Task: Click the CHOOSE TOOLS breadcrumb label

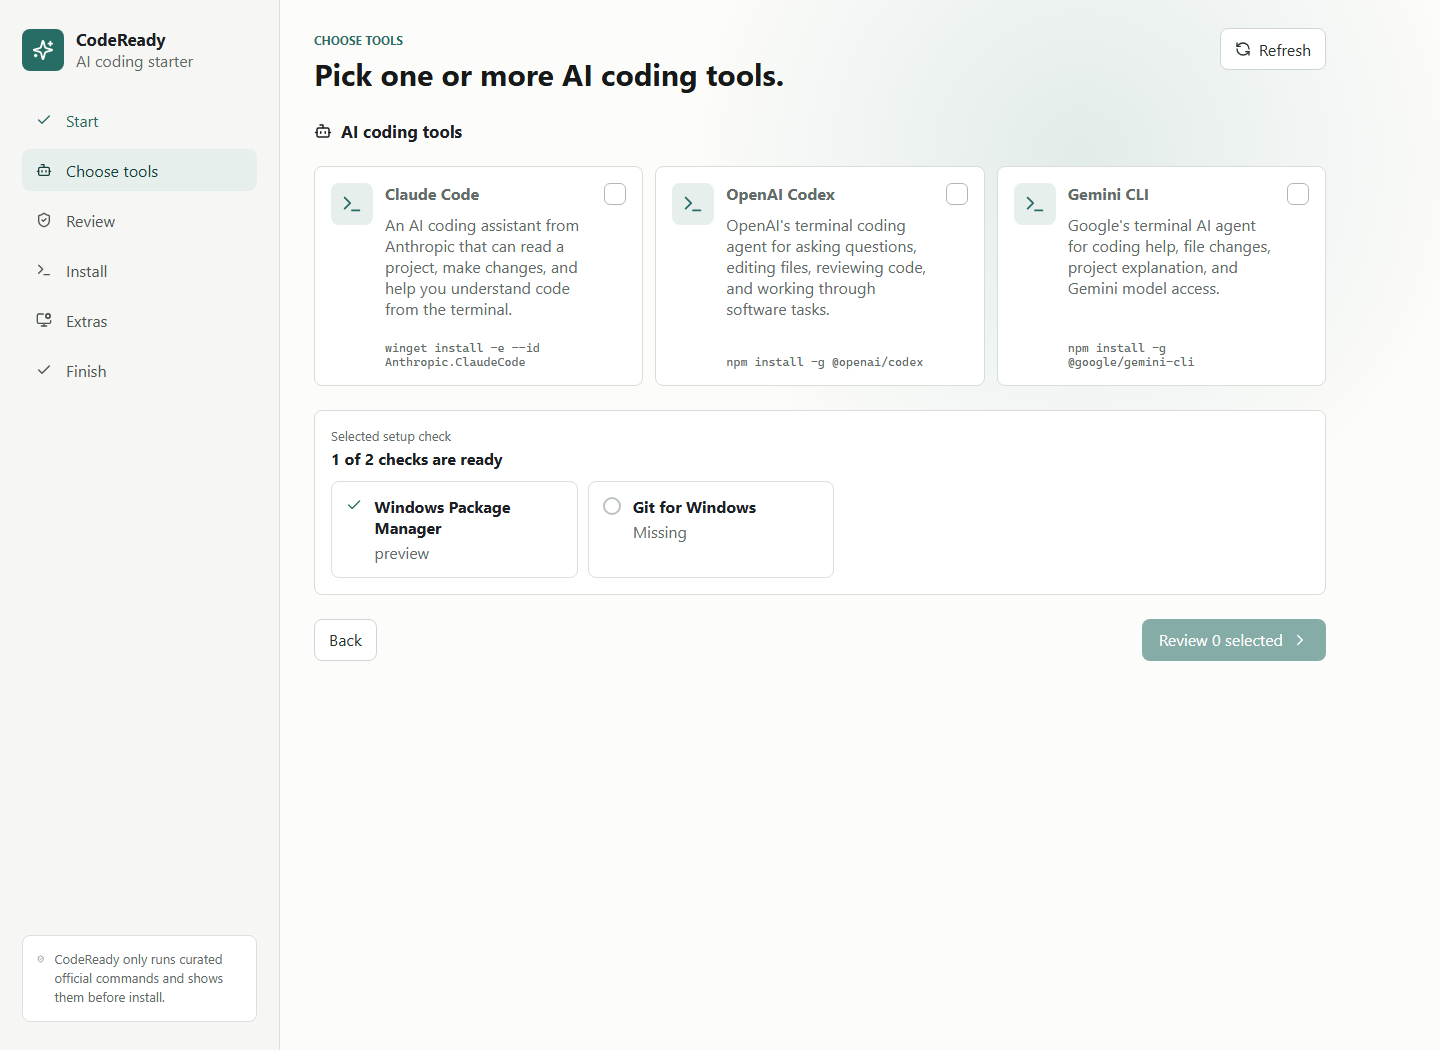Action: [x=358, y=40]
